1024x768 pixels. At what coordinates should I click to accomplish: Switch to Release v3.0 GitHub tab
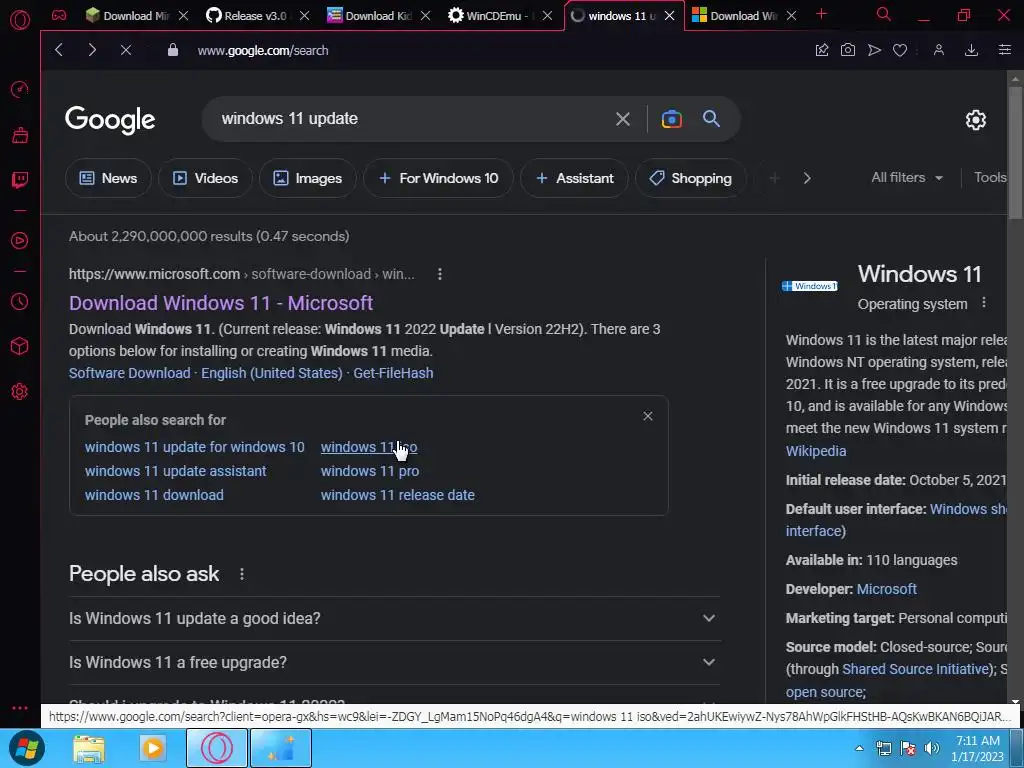256,15
